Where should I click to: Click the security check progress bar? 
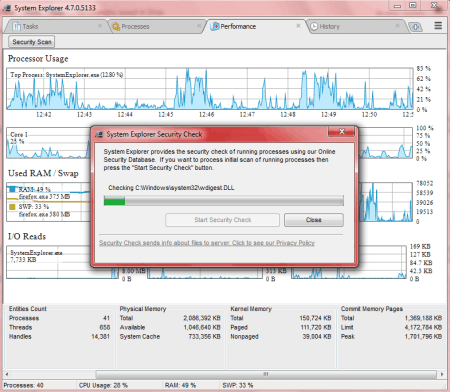click(224, 201)
